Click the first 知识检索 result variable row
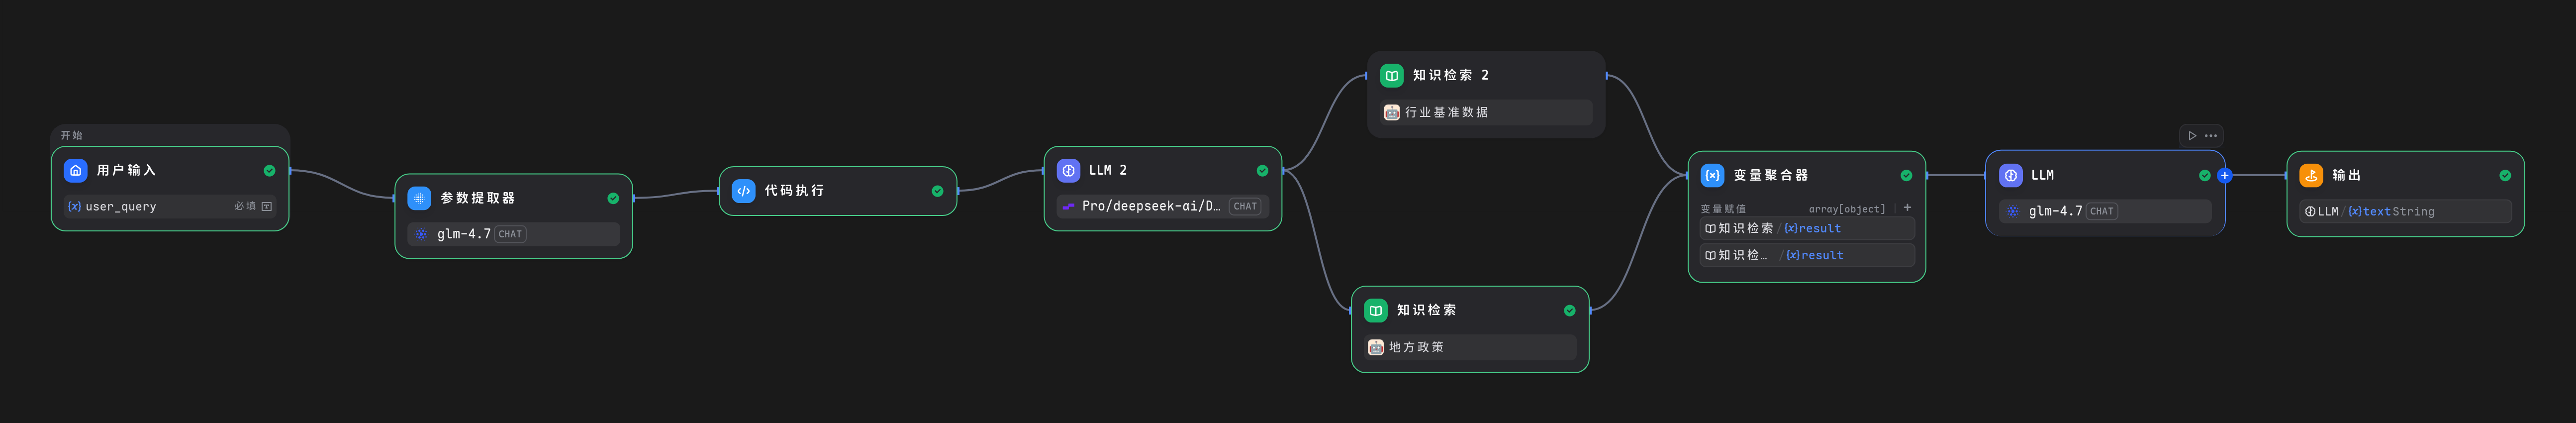Screen dimensions: 2576x423 click(x=1806, y=229)
